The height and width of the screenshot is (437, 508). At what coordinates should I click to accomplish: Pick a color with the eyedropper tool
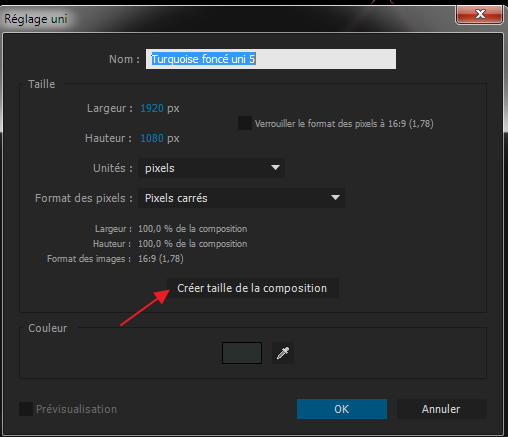click(283, 353)
